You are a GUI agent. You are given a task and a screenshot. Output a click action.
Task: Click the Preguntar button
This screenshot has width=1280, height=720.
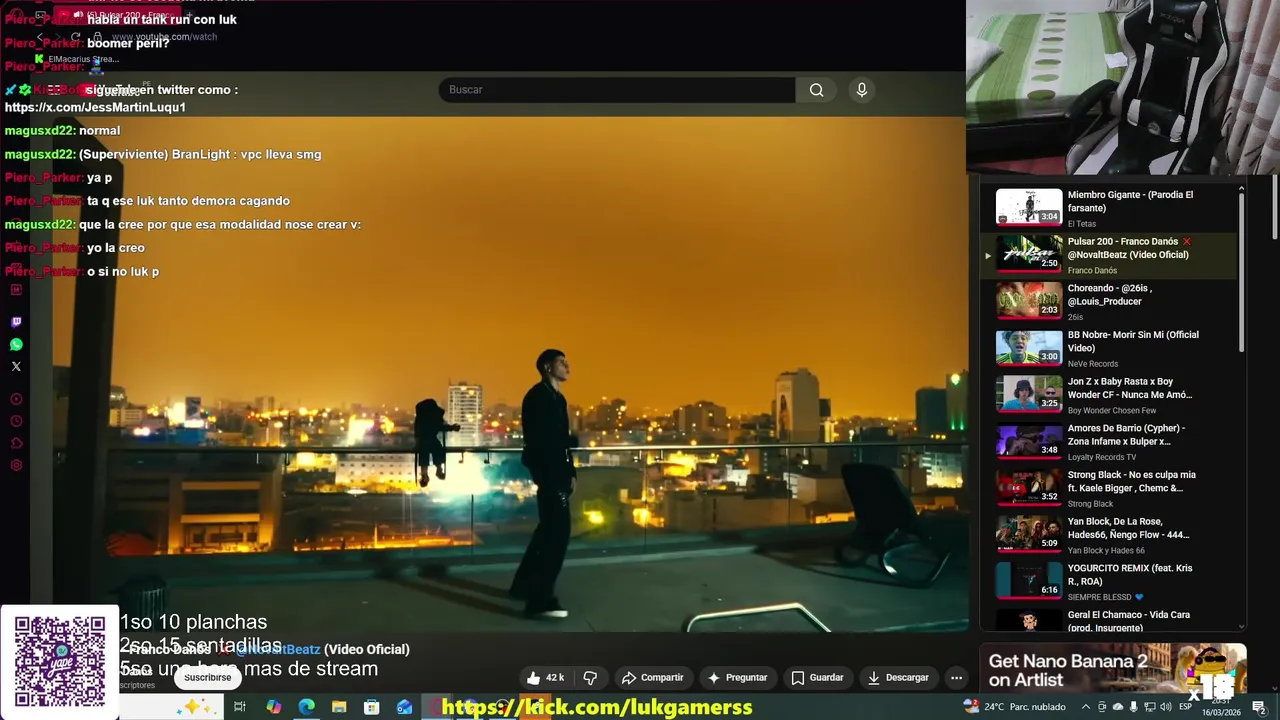pos(737,678)
